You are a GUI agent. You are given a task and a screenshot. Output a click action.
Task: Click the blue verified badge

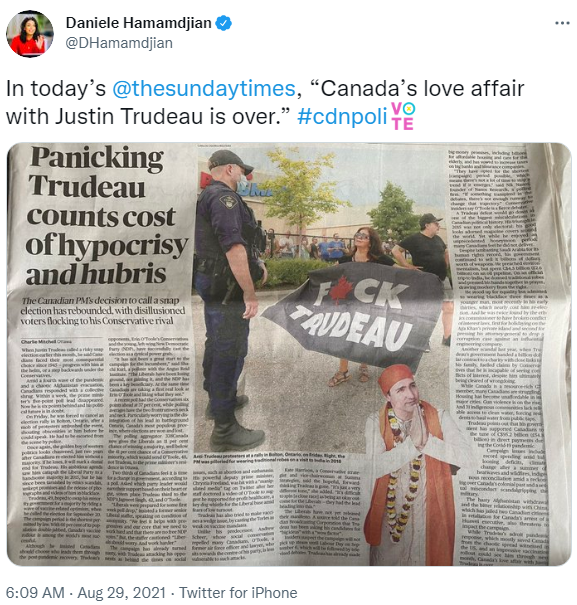(x=223, y=23)
